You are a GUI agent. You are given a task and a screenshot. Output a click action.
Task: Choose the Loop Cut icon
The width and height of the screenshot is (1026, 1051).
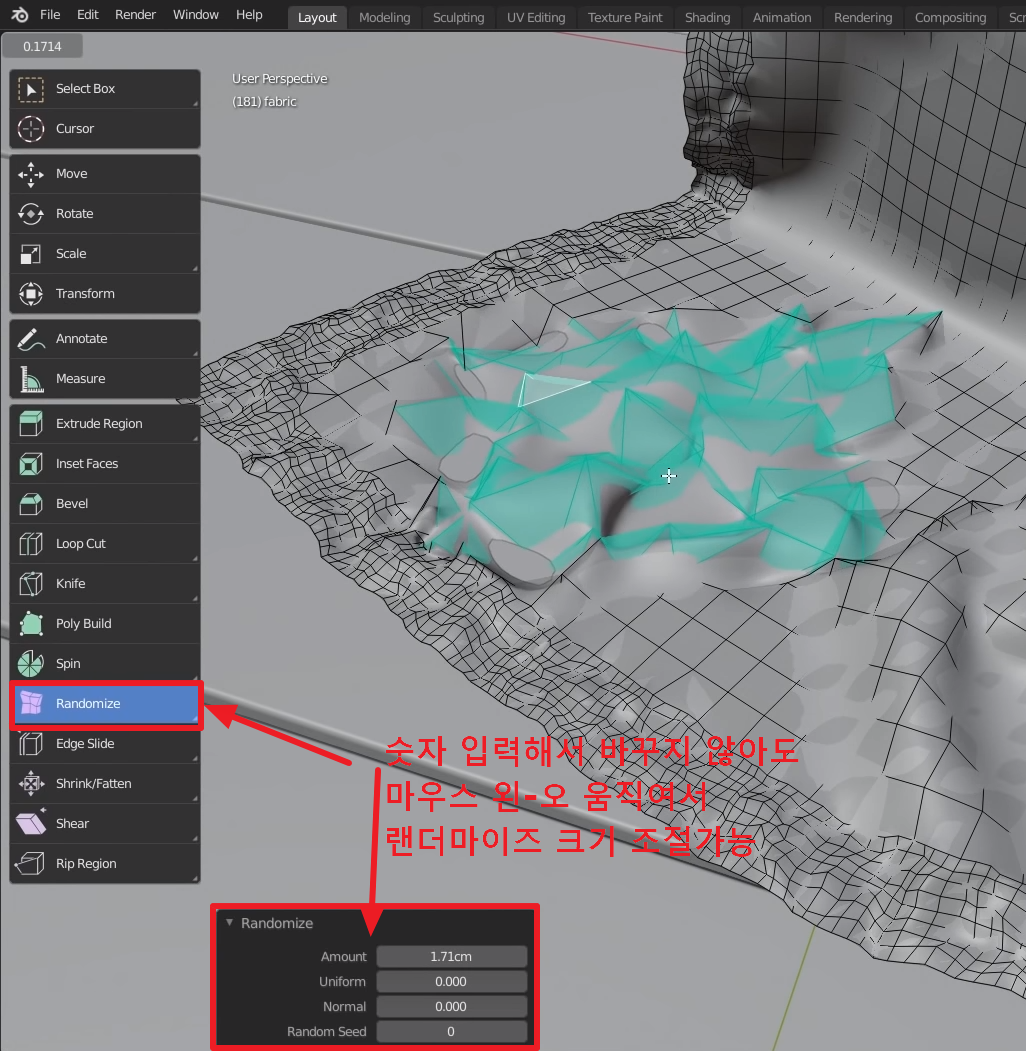pyautogui.click(x=31, y=544)
